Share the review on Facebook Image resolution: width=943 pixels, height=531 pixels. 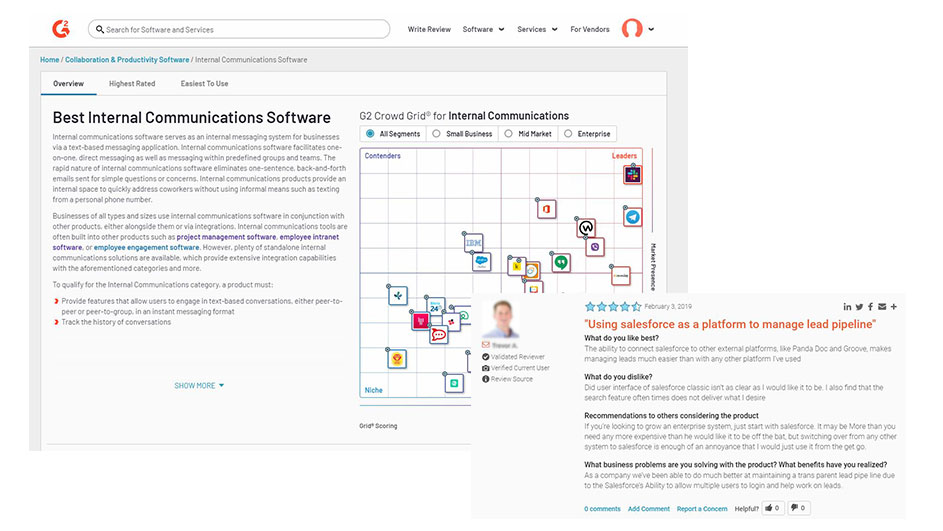coord(870,307)
